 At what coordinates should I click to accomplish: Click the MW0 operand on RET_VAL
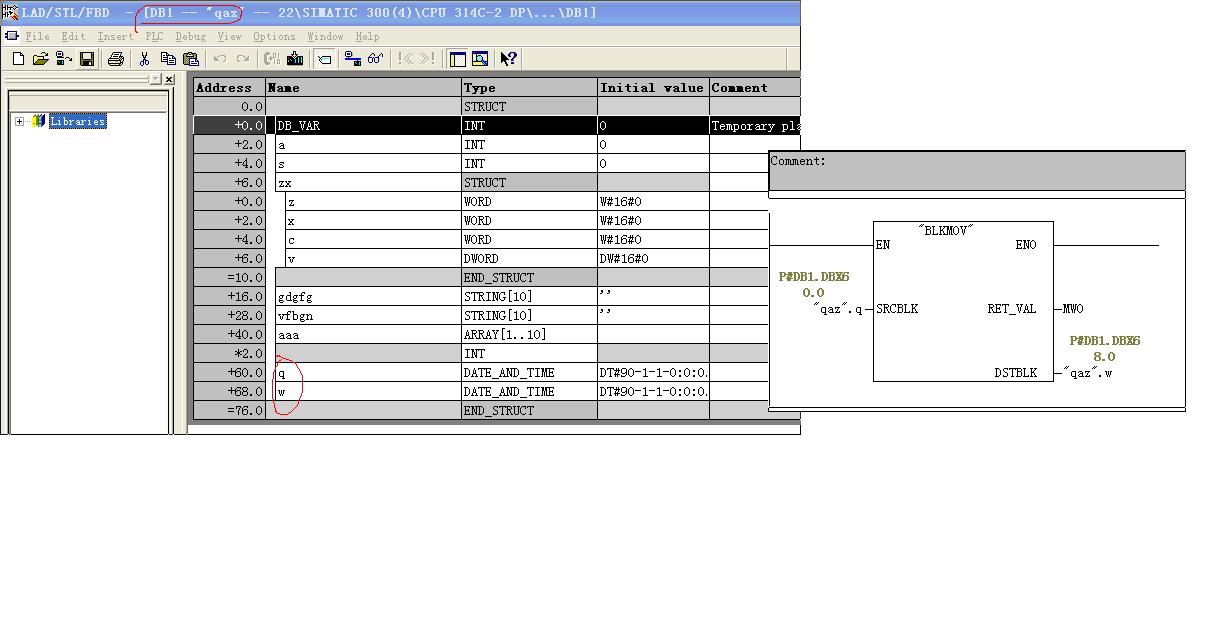[x=1073, y=309]
